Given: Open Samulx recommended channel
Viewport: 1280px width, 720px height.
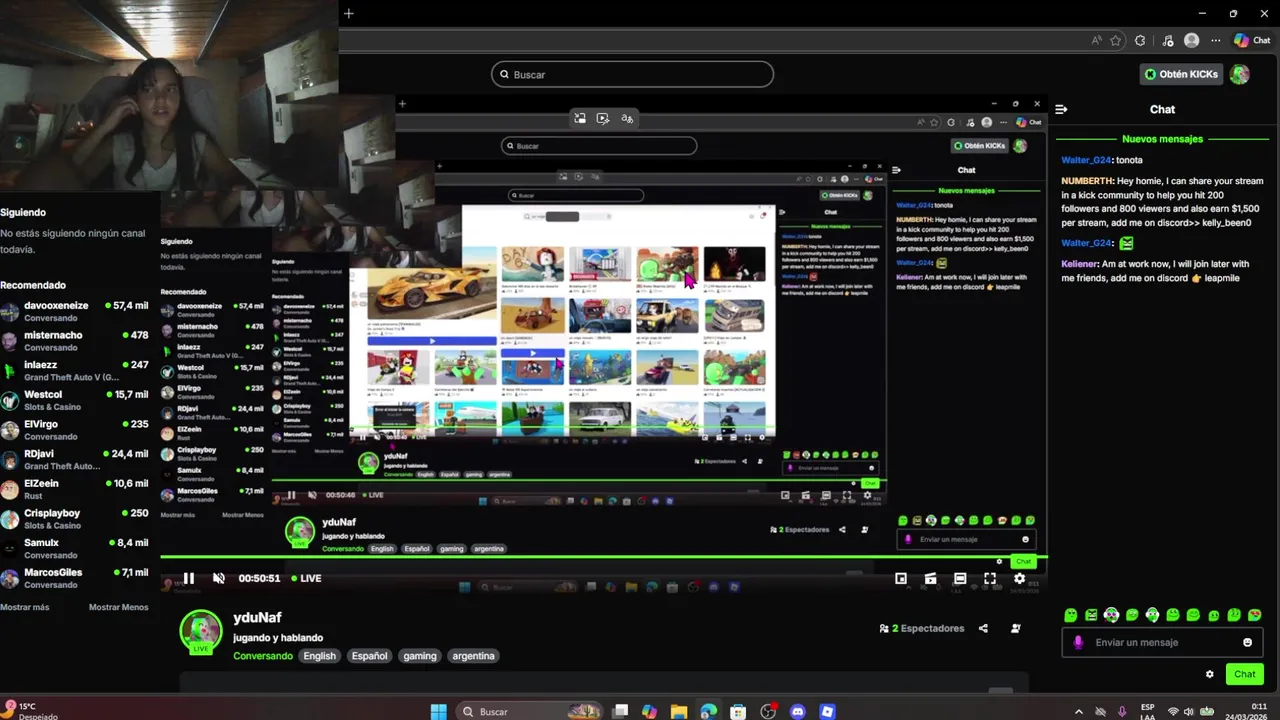Looking at the screenshot, I should (x=75, y=549).
